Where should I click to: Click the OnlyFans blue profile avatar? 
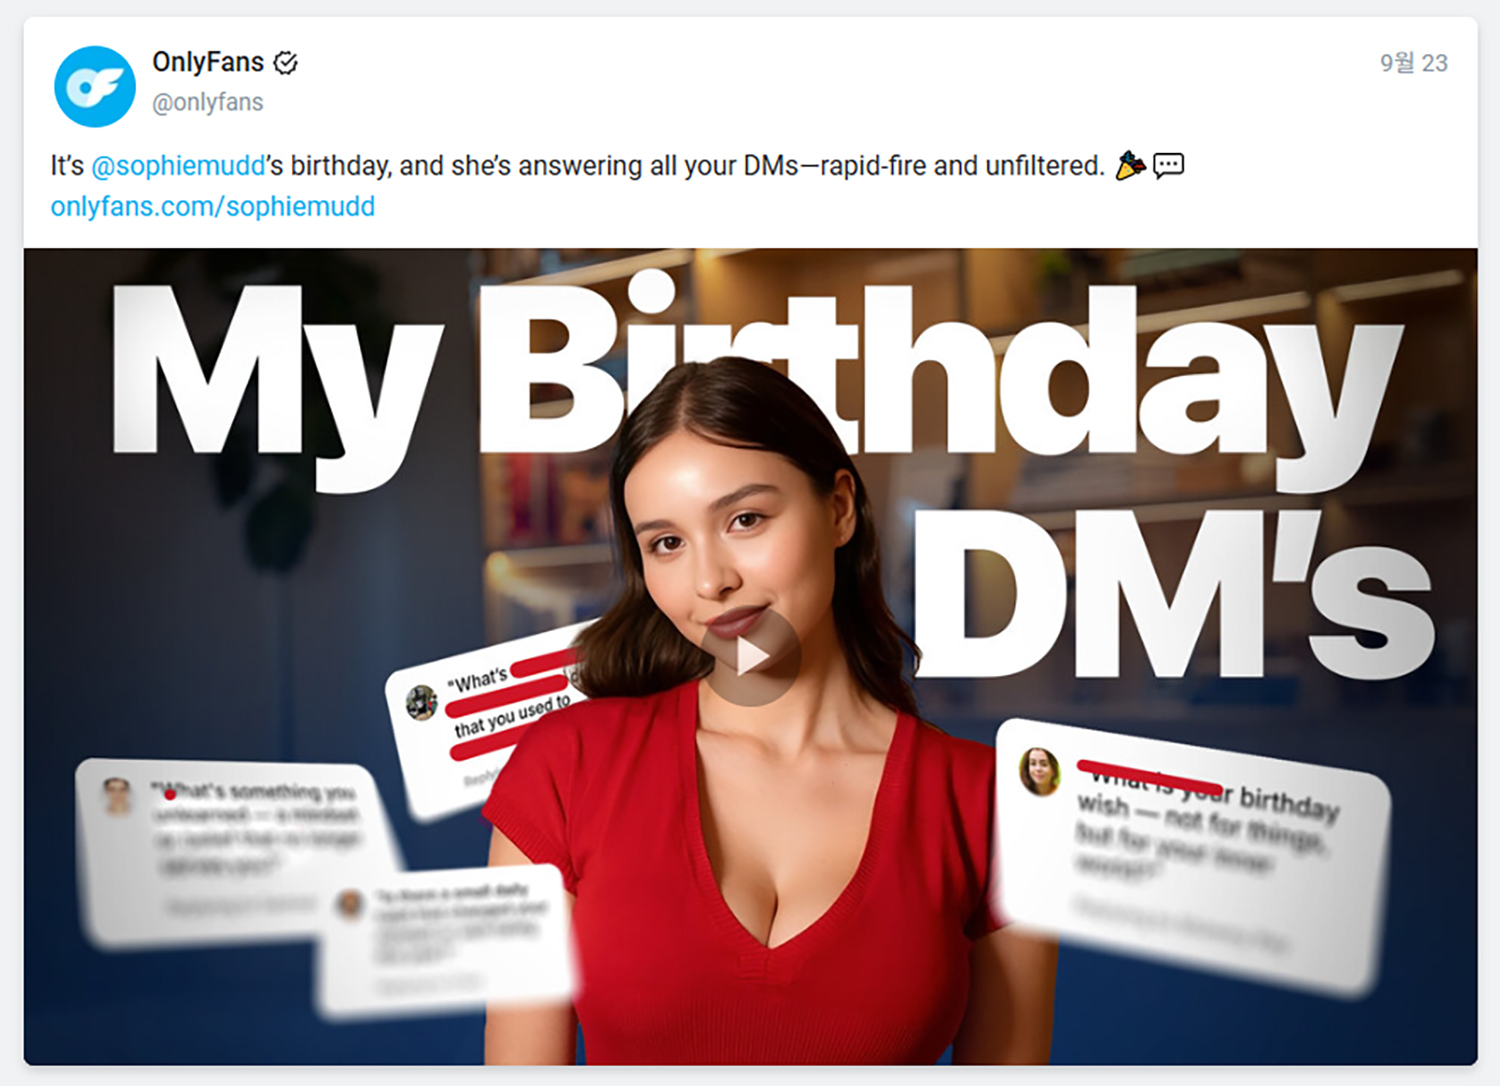point(95,86)
